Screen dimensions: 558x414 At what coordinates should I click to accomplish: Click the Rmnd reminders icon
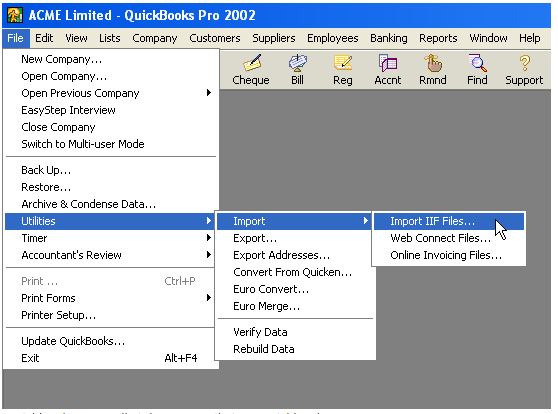pos(432,63)
